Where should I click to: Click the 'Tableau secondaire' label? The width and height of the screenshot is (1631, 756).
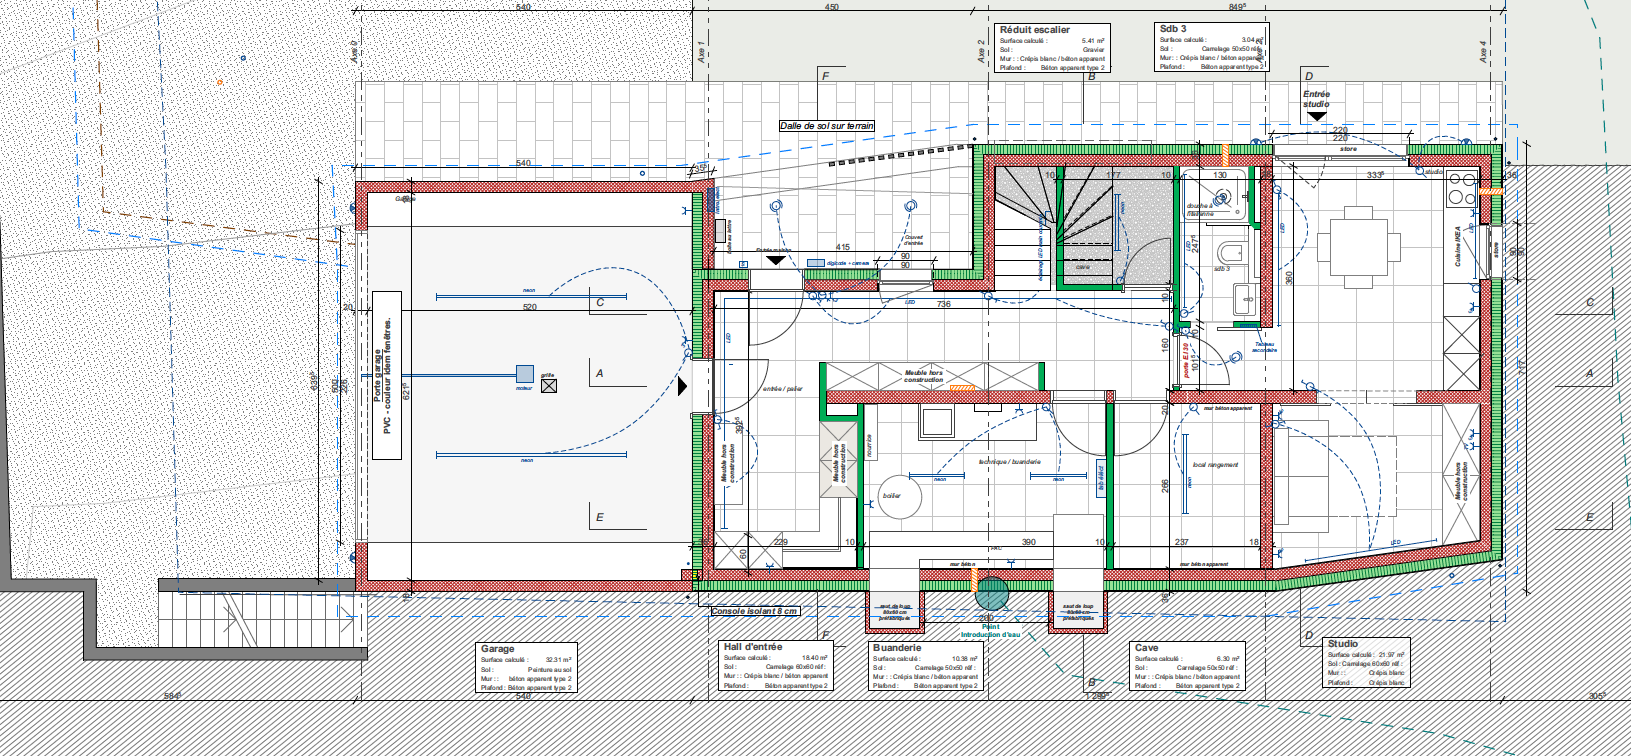pos(1265,347)
